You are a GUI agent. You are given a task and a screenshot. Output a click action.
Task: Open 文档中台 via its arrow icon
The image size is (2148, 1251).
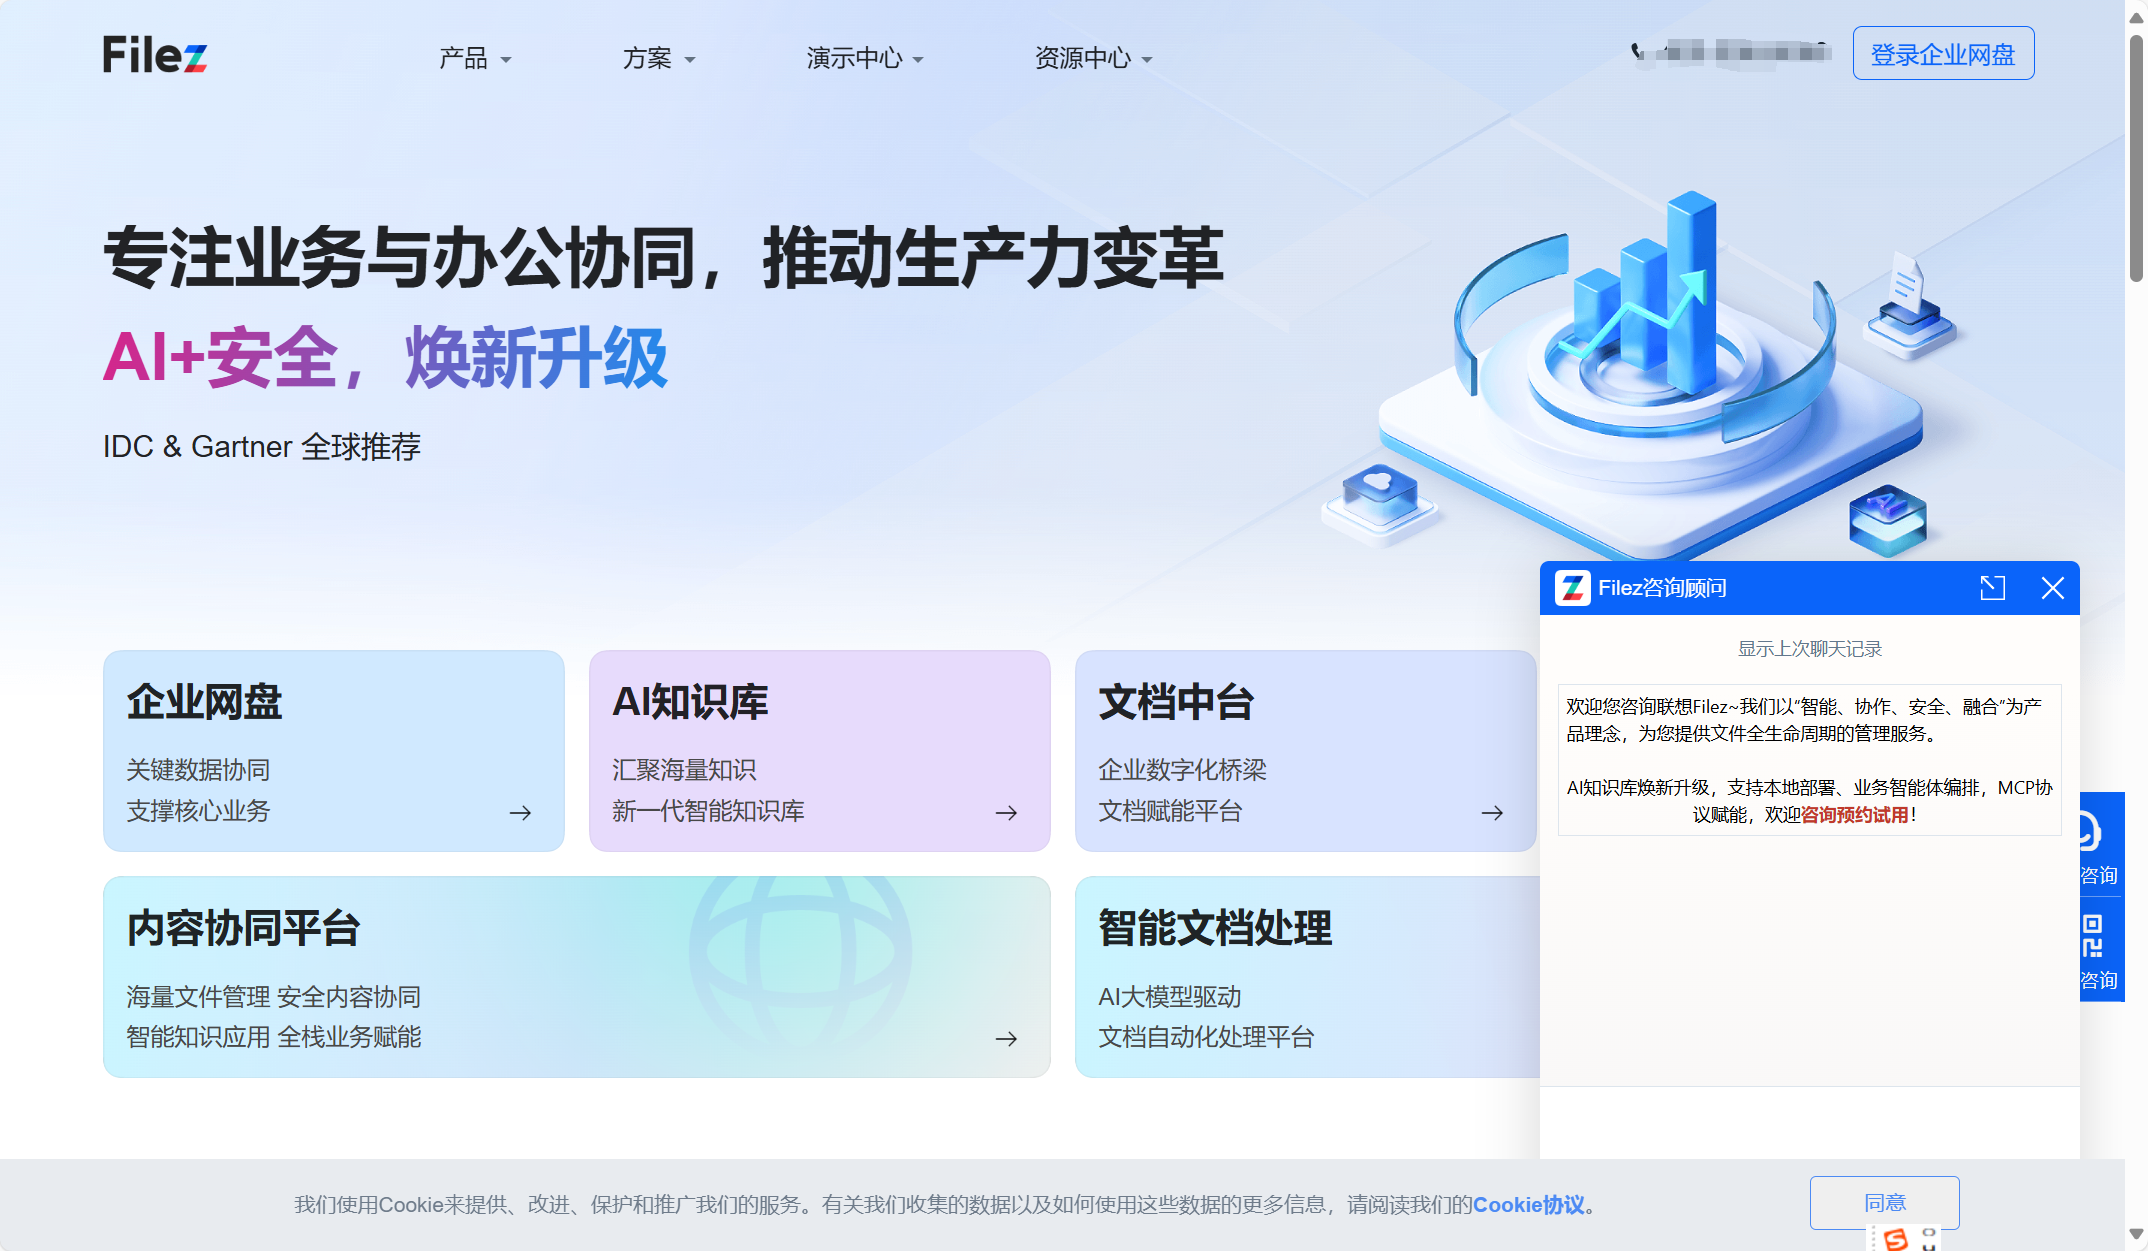point(1492,813)
